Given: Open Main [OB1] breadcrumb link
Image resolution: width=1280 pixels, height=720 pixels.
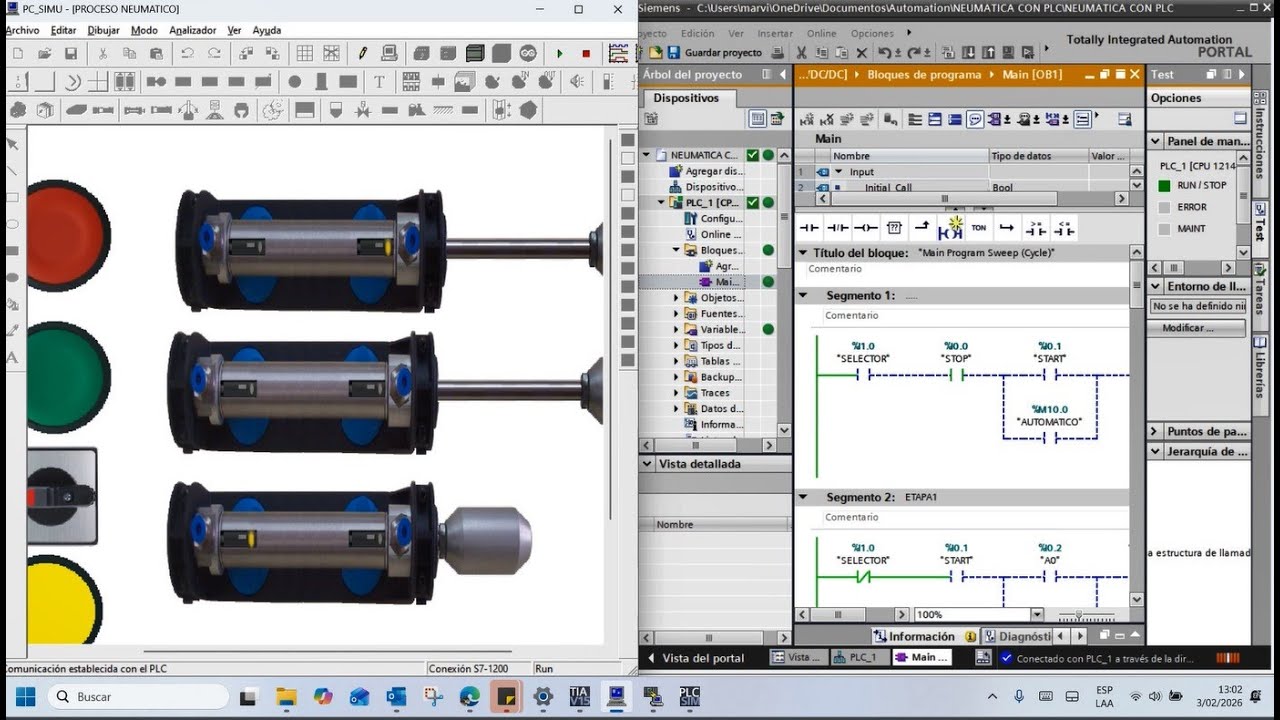Looking at the screenshot, I should tap(1032, 74).
